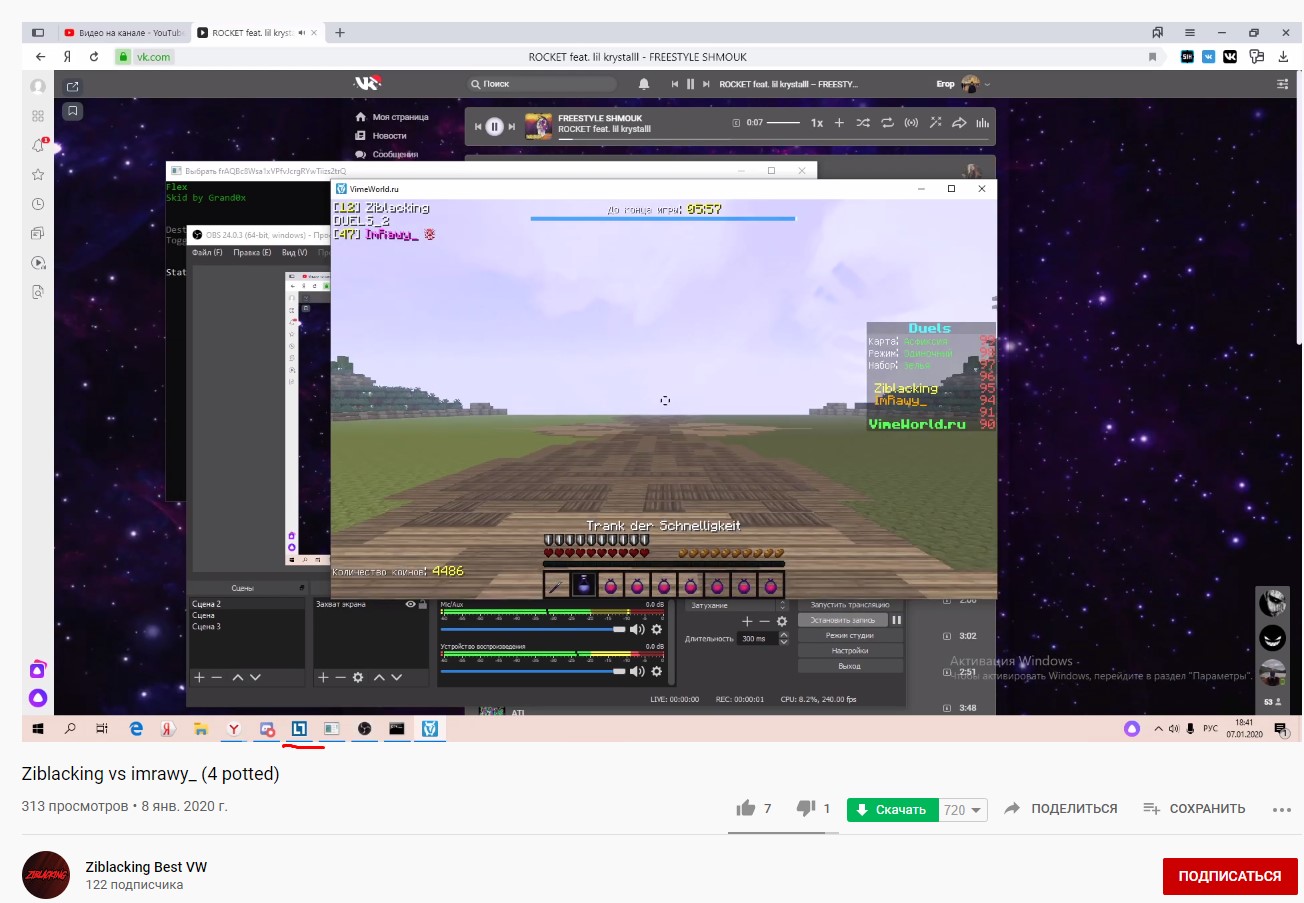
Task: Move the OBS source up
Action: pyautogui.click(x=379, y=677)
